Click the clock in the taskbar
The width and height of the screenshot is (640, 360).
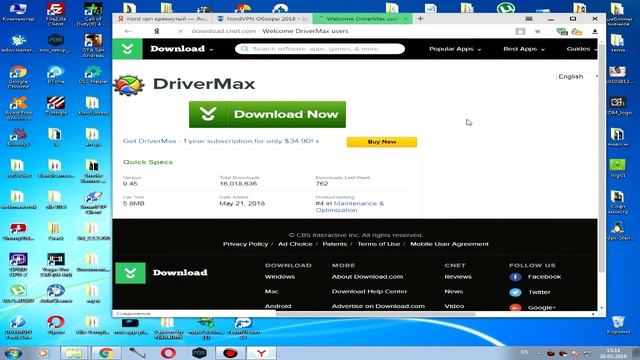click(x=613, y=353)
